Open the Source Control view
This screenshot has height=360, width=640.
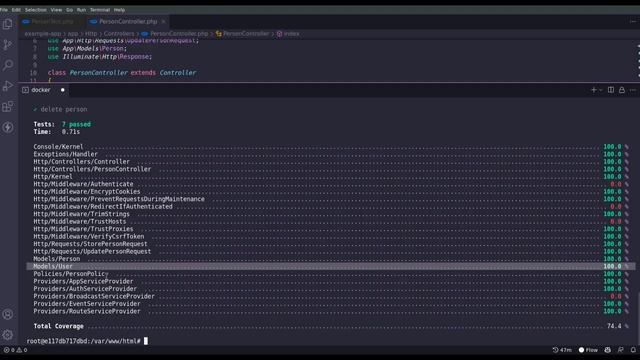[8, 44]
